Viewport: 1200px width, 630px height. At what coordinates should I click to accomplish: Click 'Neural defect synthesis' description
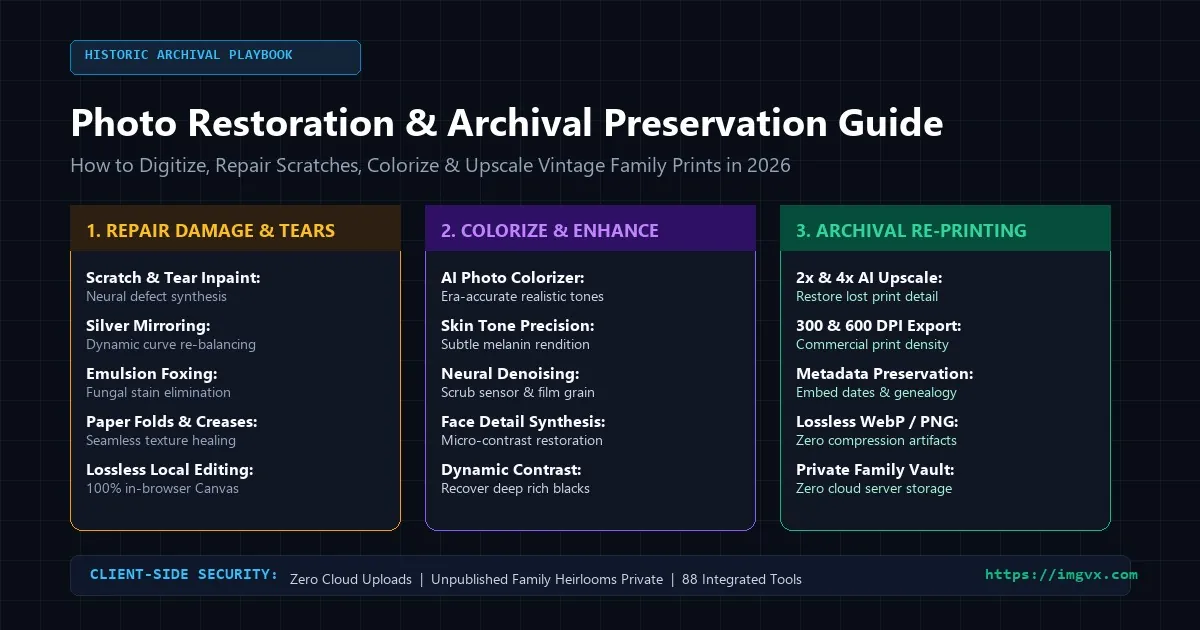[156, 297]
